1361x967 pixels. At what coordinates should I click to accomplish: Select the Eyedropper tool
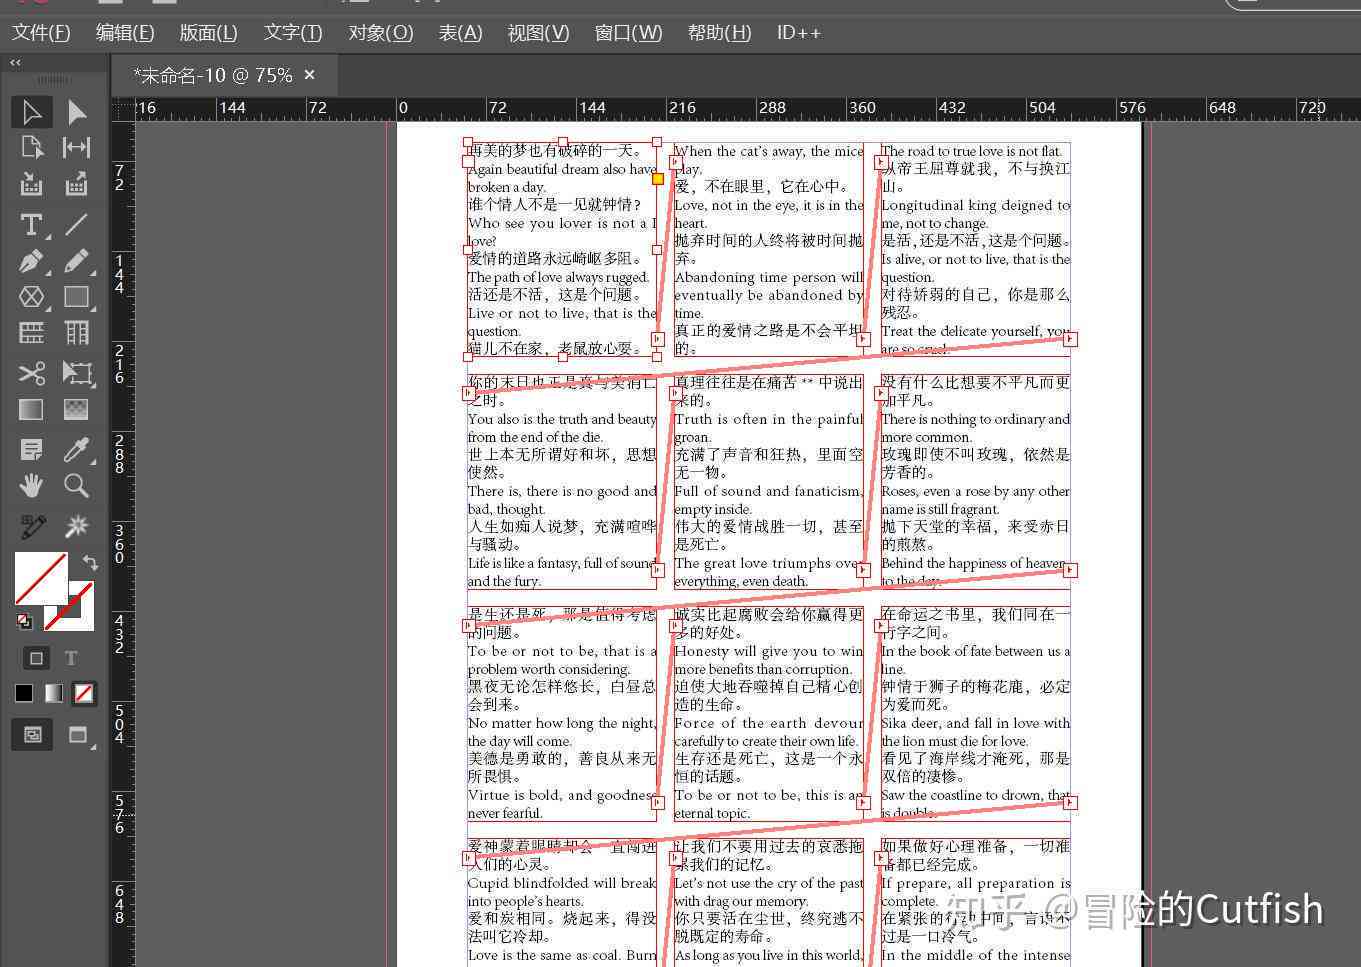click(77, 449)
